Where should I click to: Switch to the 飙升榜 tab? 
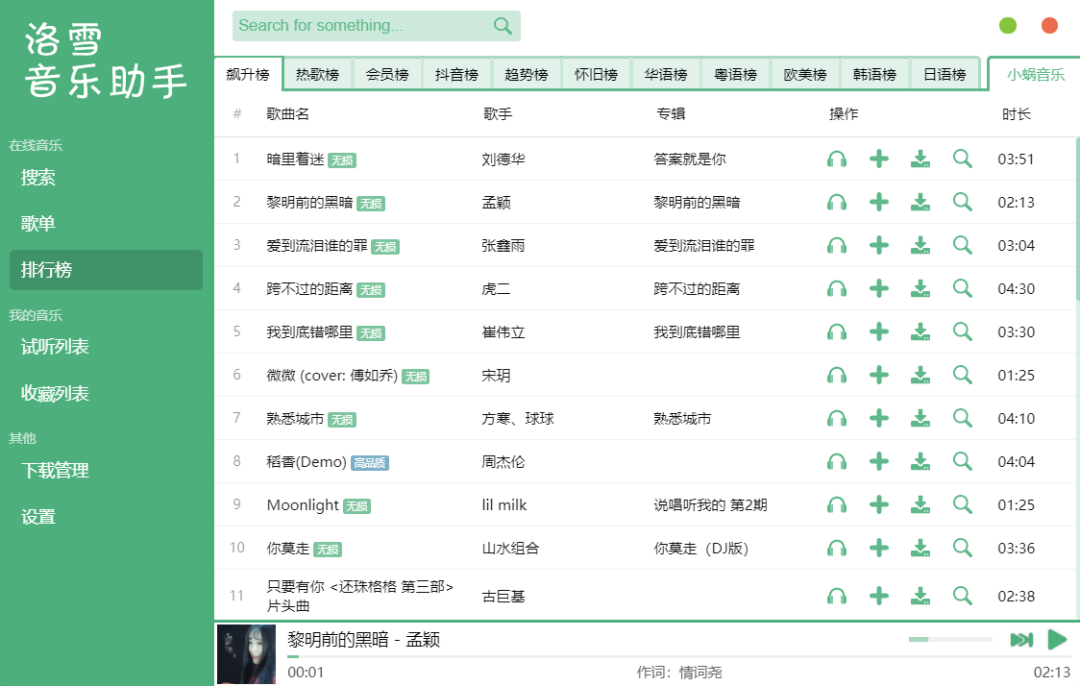[x=248, y=74]
